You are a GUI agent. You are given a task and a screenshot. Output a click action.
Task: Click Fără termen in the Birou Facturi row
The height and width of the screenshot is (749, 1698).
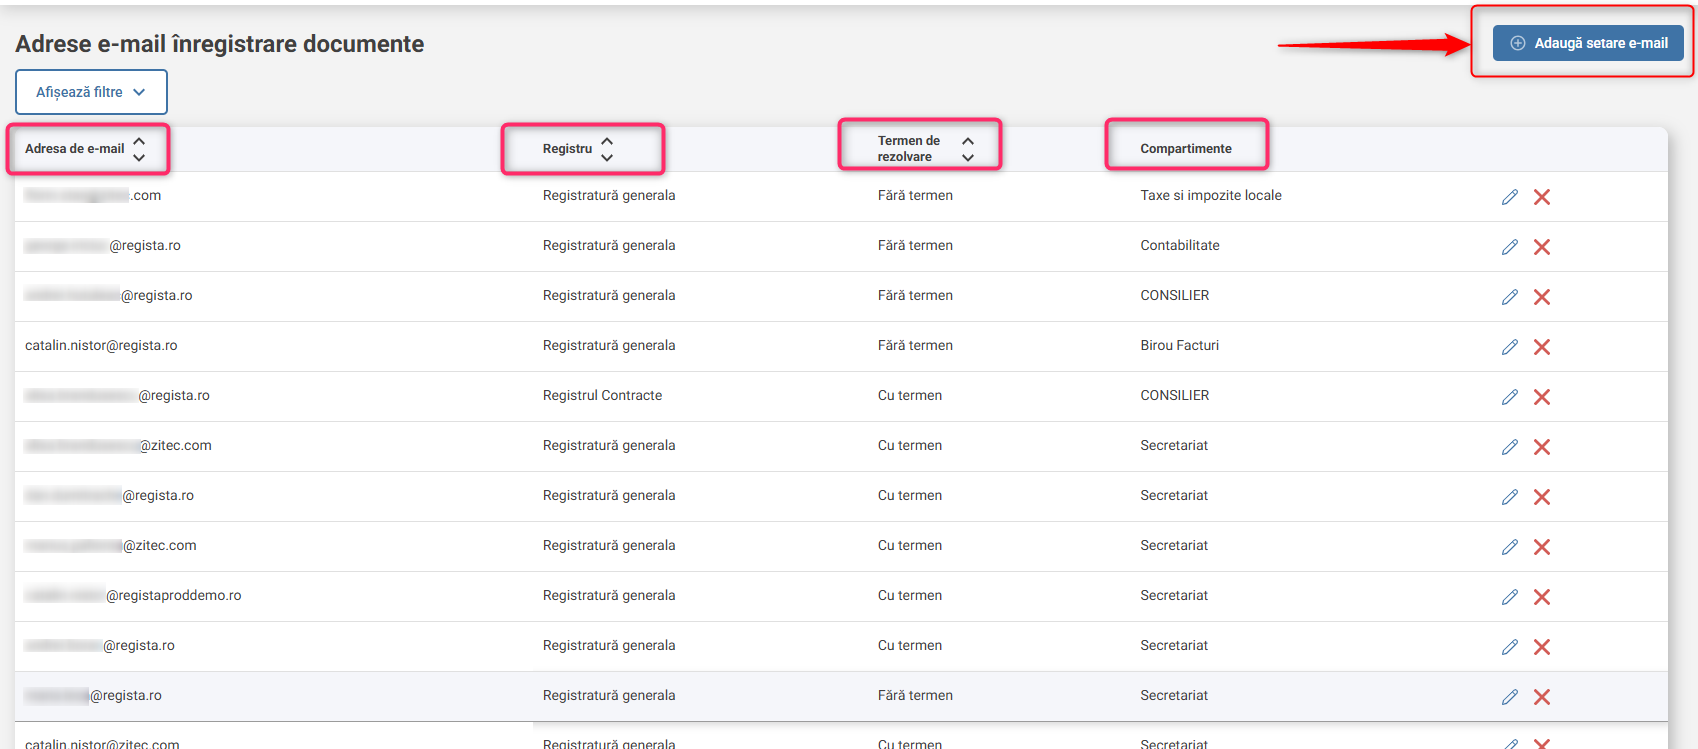point(915,346)
